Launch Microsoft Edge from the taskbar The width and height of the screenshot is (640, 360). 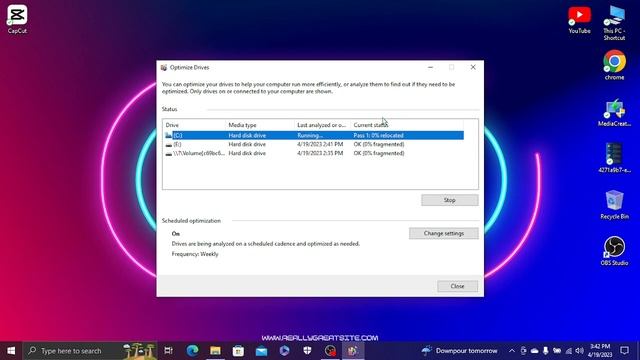(x=192, y=351)
